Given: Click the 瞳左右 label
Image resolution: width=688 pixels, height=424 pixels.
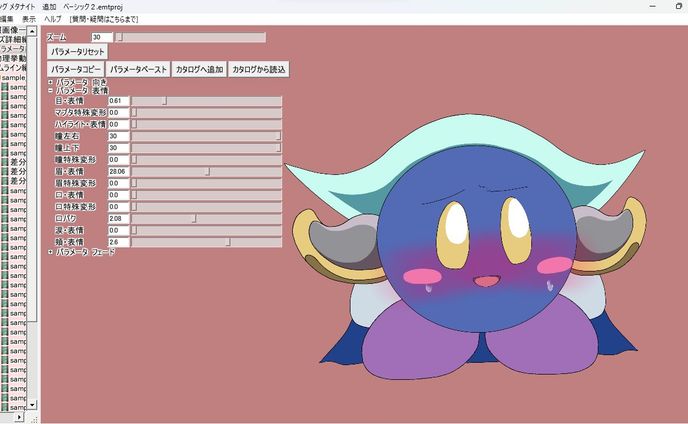Looking at the screenshot, I should tap(67, 136).
